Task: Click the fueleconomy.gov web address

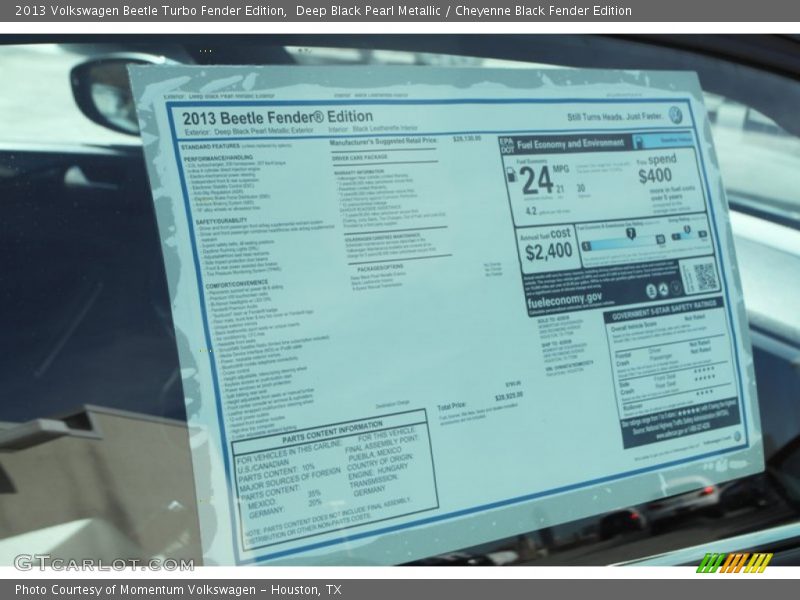Action: 564,299
